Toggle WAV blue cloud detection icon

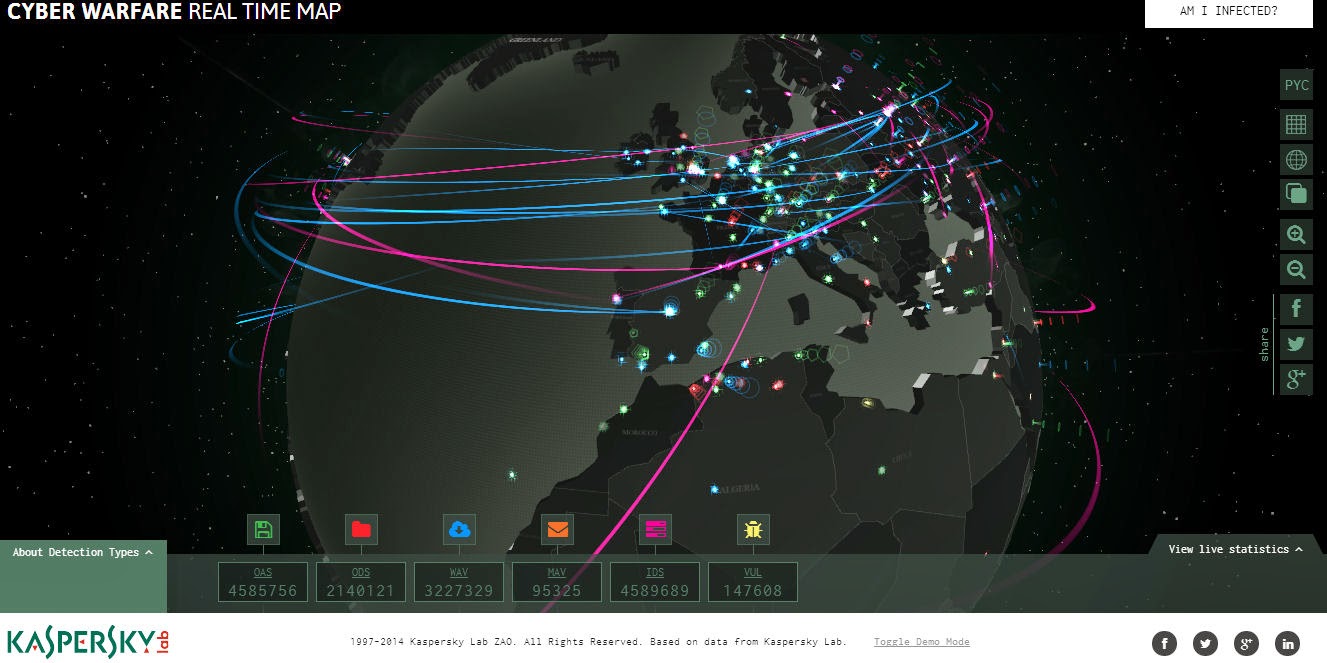459,530
